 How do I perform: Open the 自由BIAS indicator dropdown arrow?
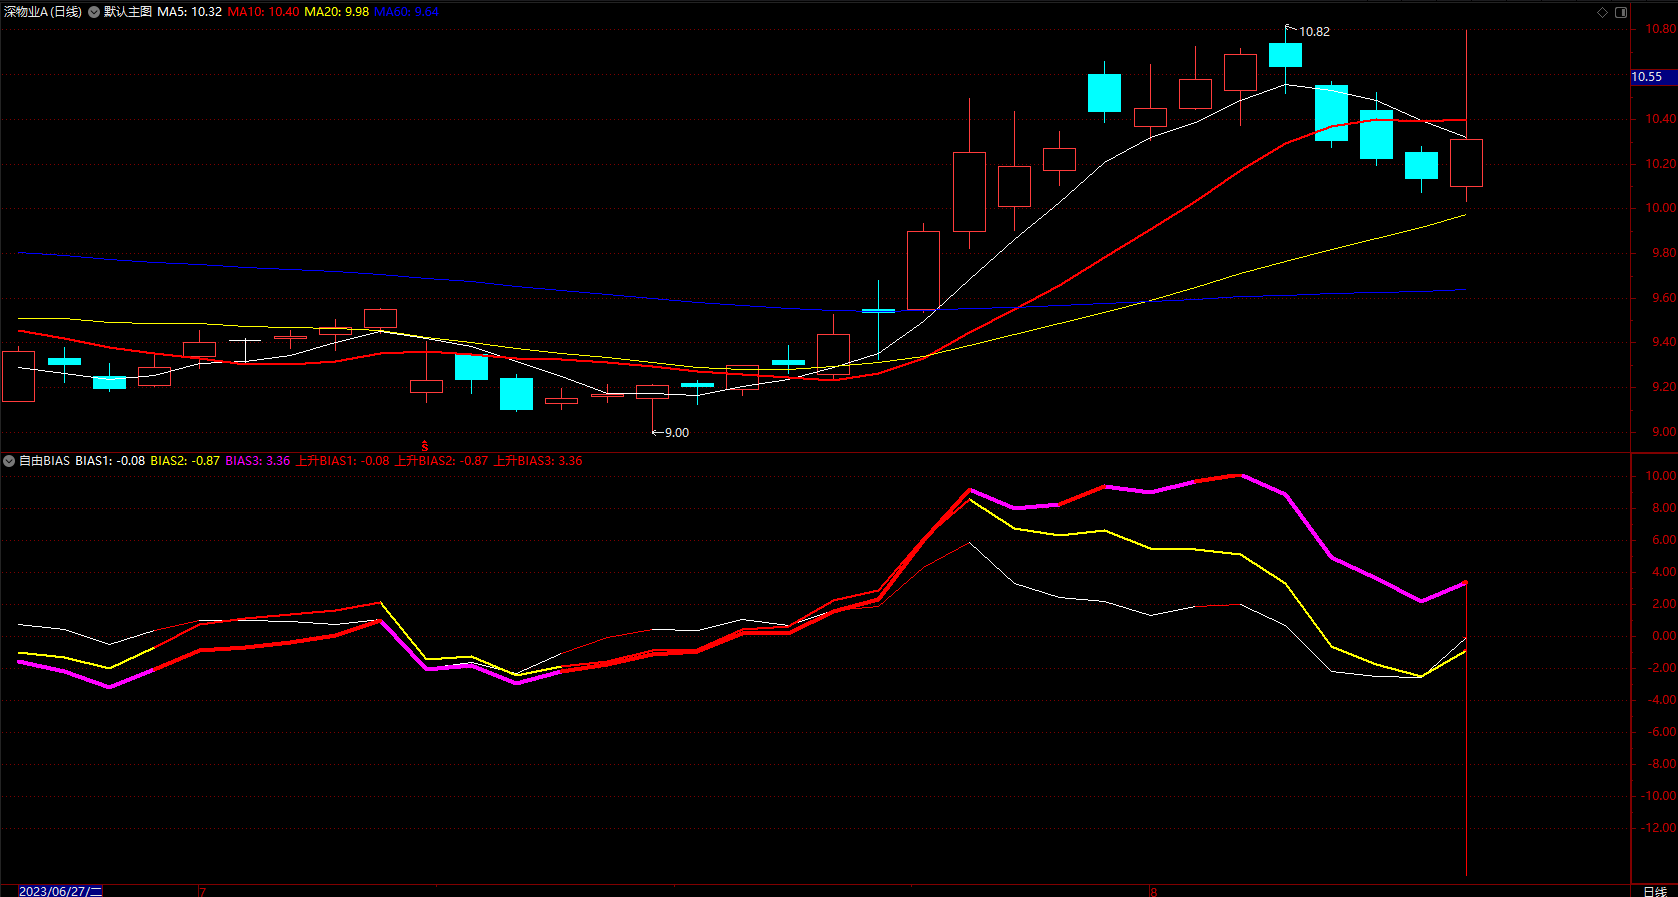[x=9, y=461]
